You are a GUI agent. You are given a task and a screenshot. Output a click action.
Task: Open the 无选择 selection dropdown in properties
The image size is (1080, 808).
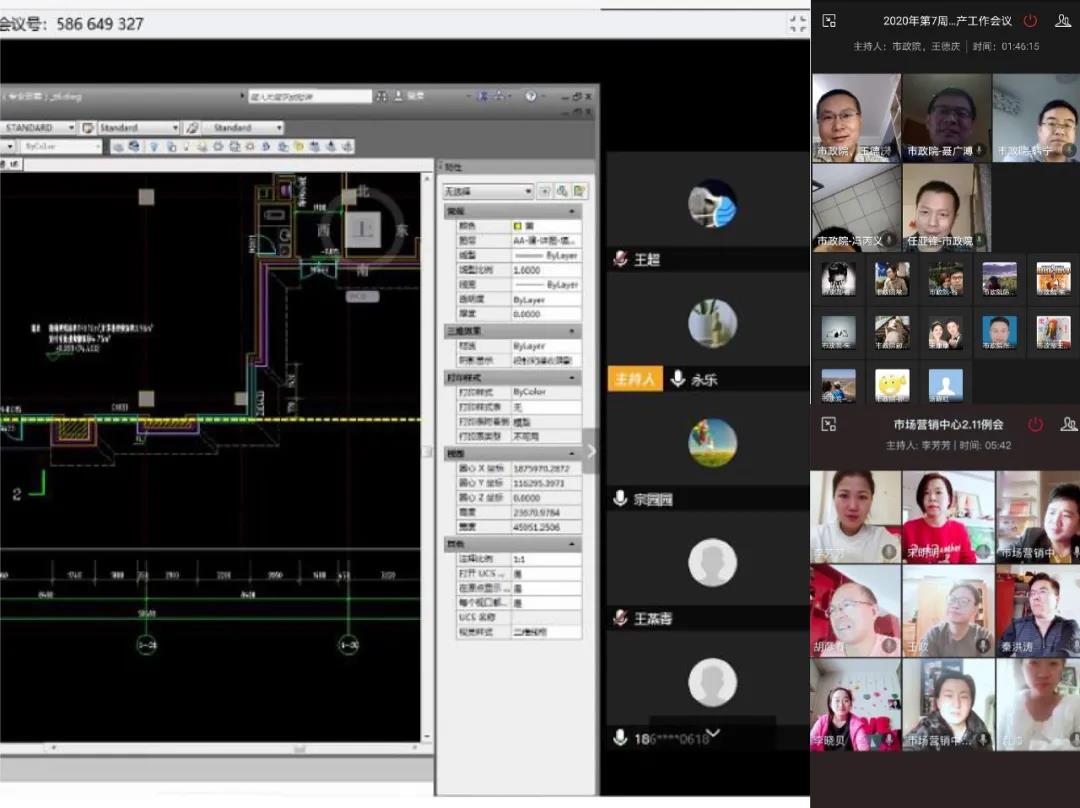click(489, 191)
